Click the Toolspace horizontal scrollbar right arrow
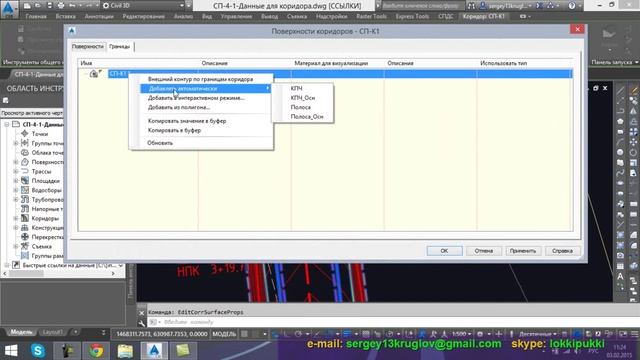640x360 pixels. pyautogui.click(x=113, y=274)
